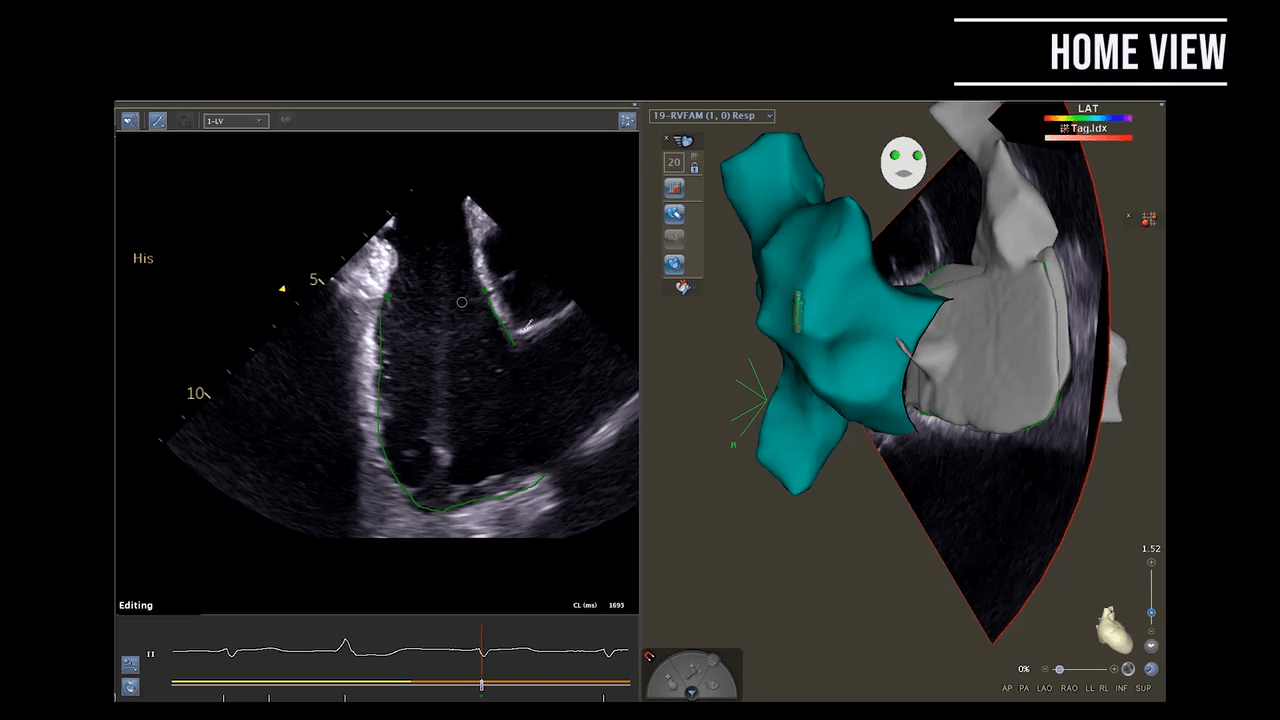Click the heart icon in ultrasound toolbar
1280x720 pixels.
(130, 120)
